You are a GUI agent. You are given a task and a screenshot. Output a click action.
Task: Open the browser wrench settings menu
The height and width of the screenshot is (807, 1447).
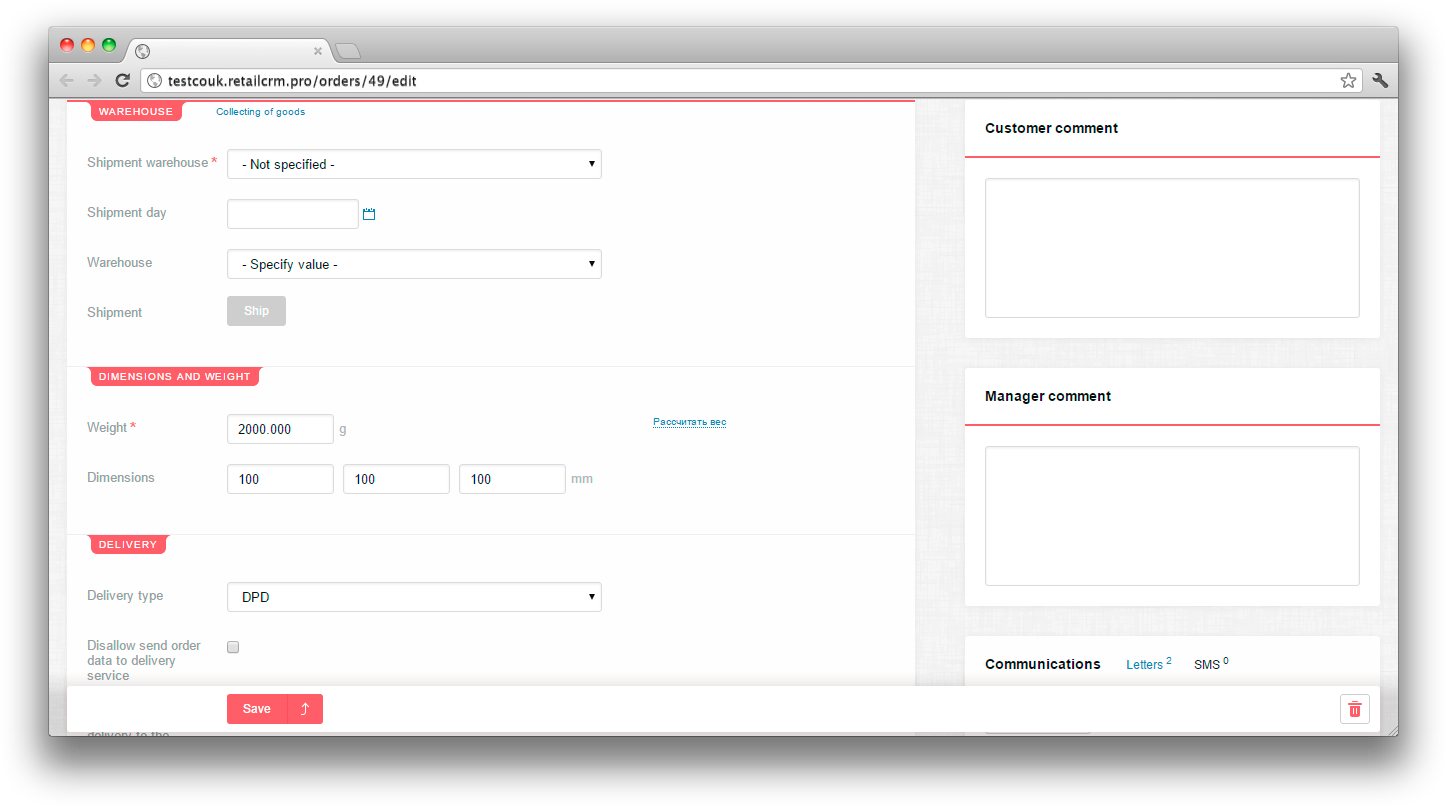pos(1380,81)
